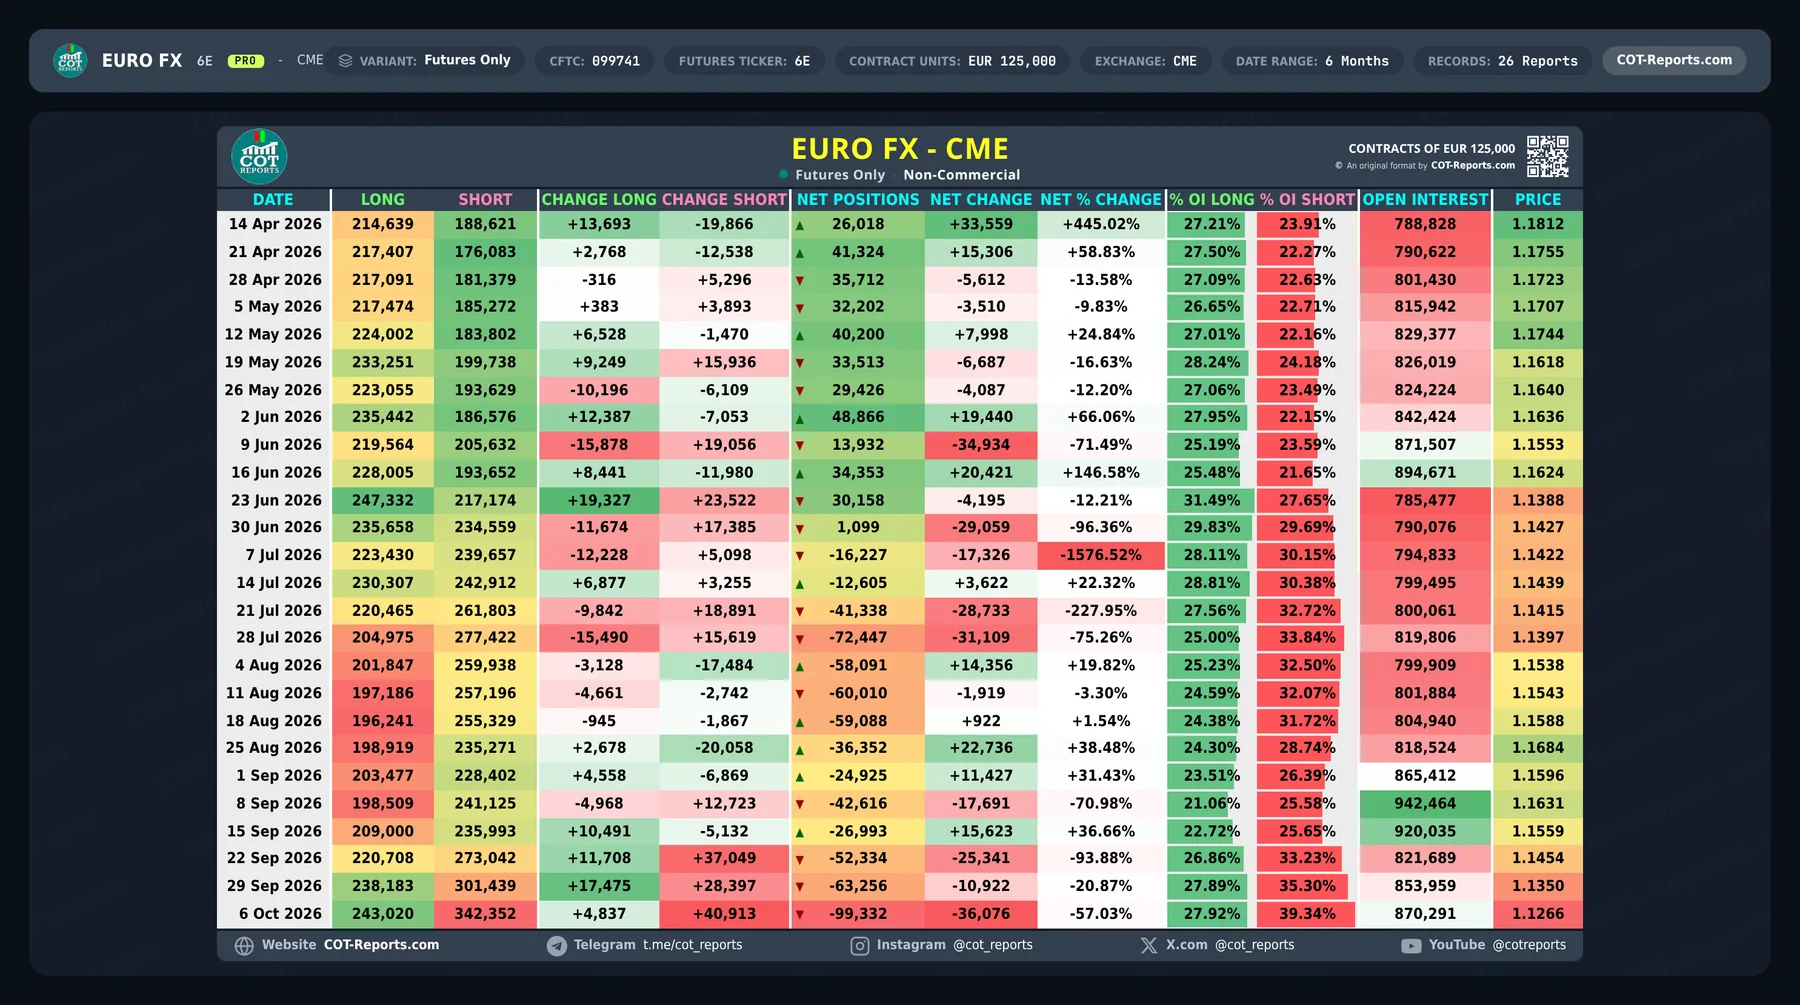Click the 1.1812 price cell
Viewport: 1800px width, 1005px height.
[x=1537, y=224]
